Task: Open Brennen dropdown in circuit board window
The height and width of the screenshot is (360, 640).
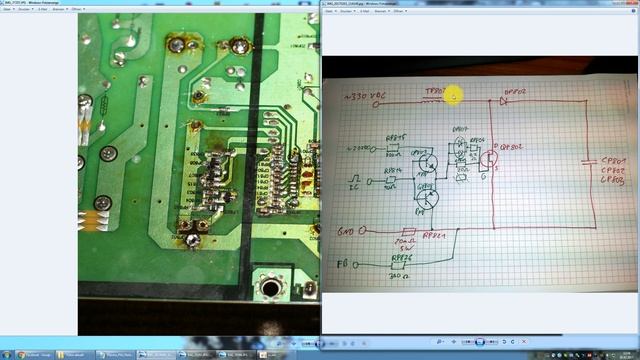Action: tap(60, 9)
